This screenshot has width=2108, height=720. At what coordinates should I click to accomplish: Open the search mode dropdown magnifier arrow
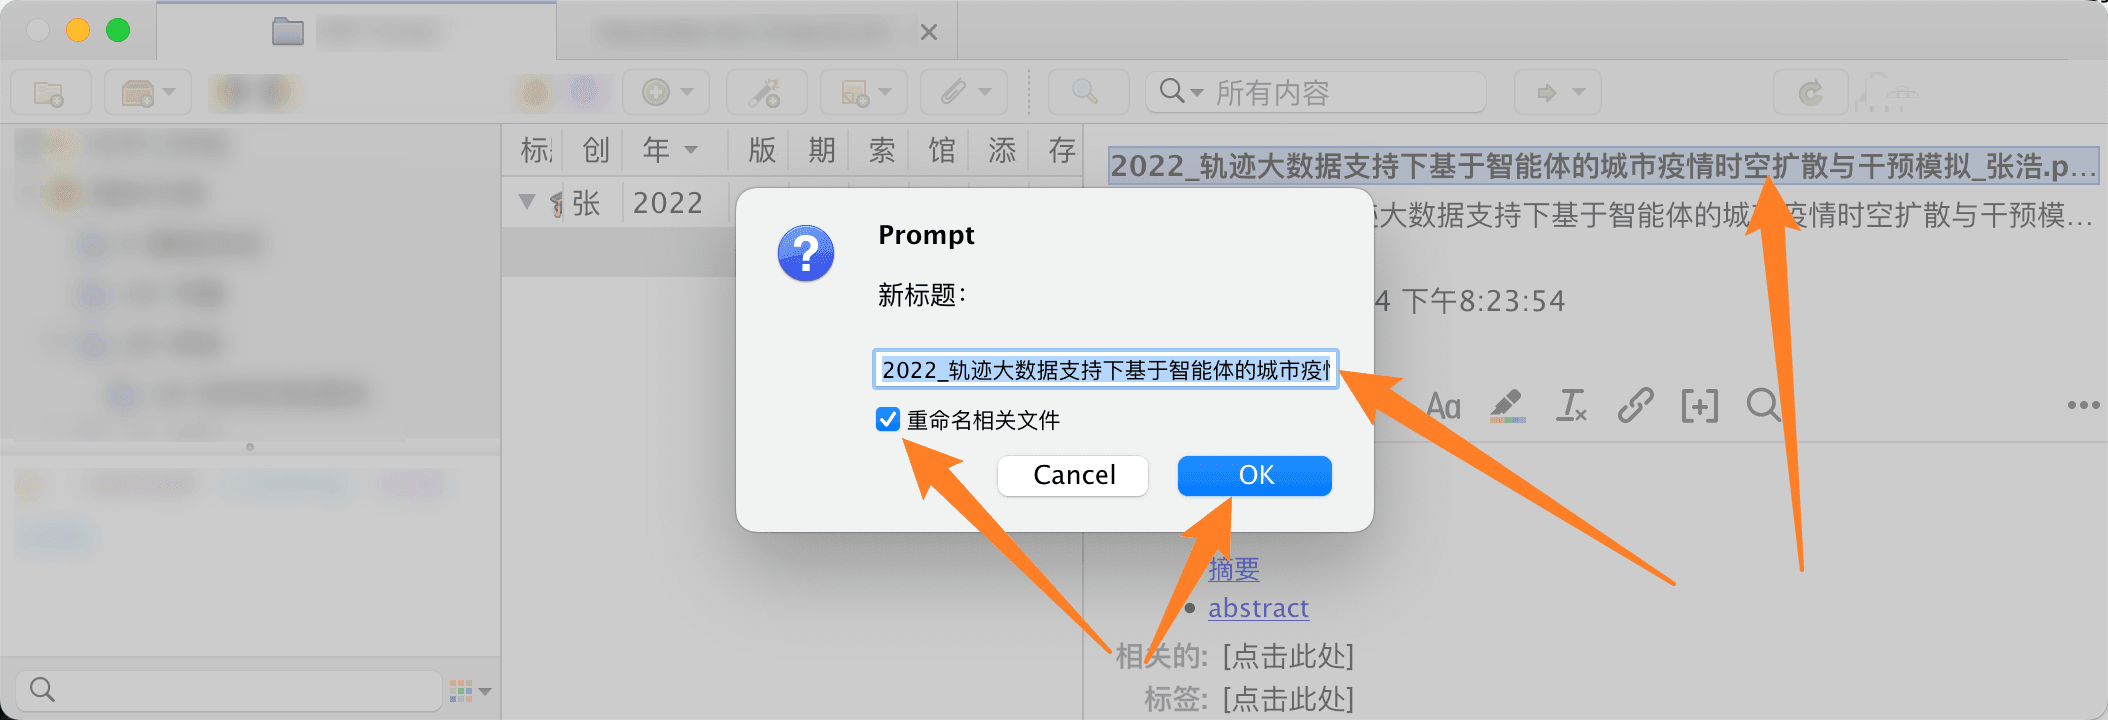coord(1181,92)
